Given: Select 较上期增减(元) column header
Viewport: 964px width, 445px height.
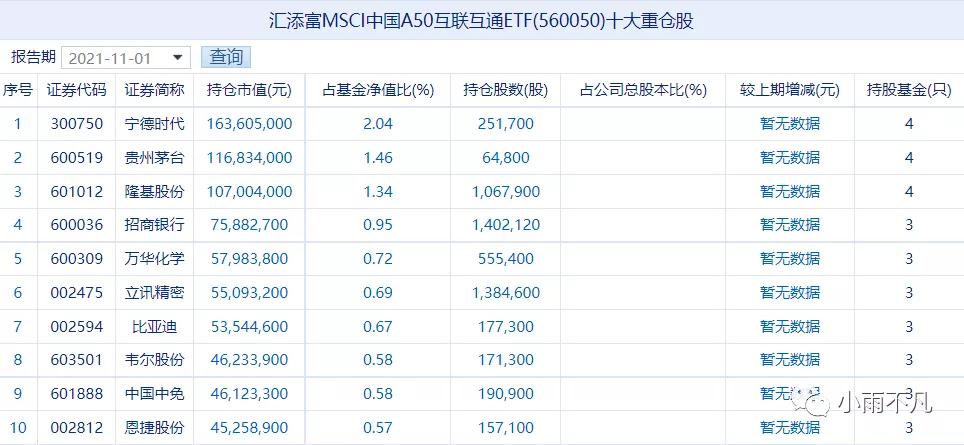Looking at the screenshot, I should 790,90.
